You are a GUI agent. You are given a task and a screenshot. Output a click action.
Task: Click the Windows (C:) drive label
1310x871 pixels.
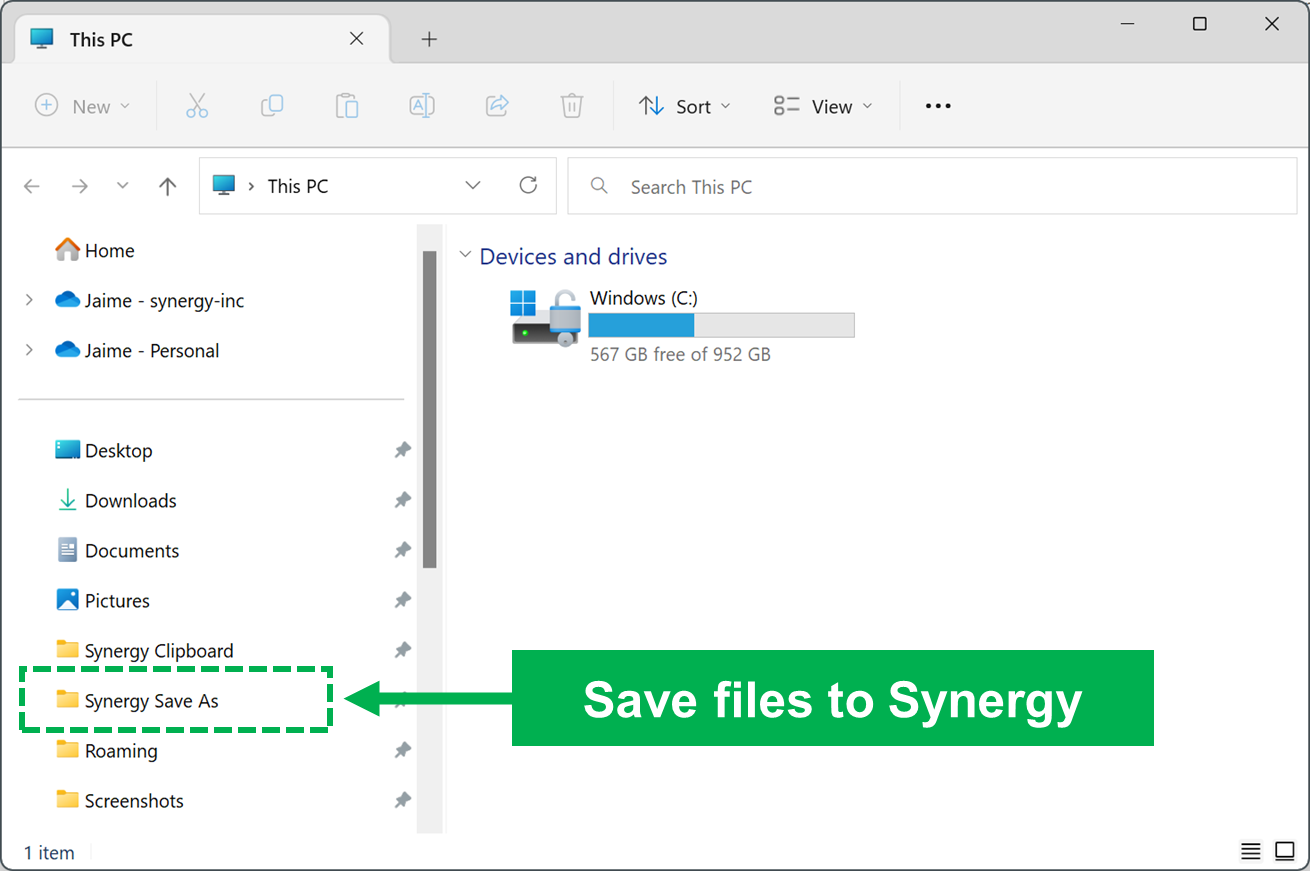click(x=644, y=298)
